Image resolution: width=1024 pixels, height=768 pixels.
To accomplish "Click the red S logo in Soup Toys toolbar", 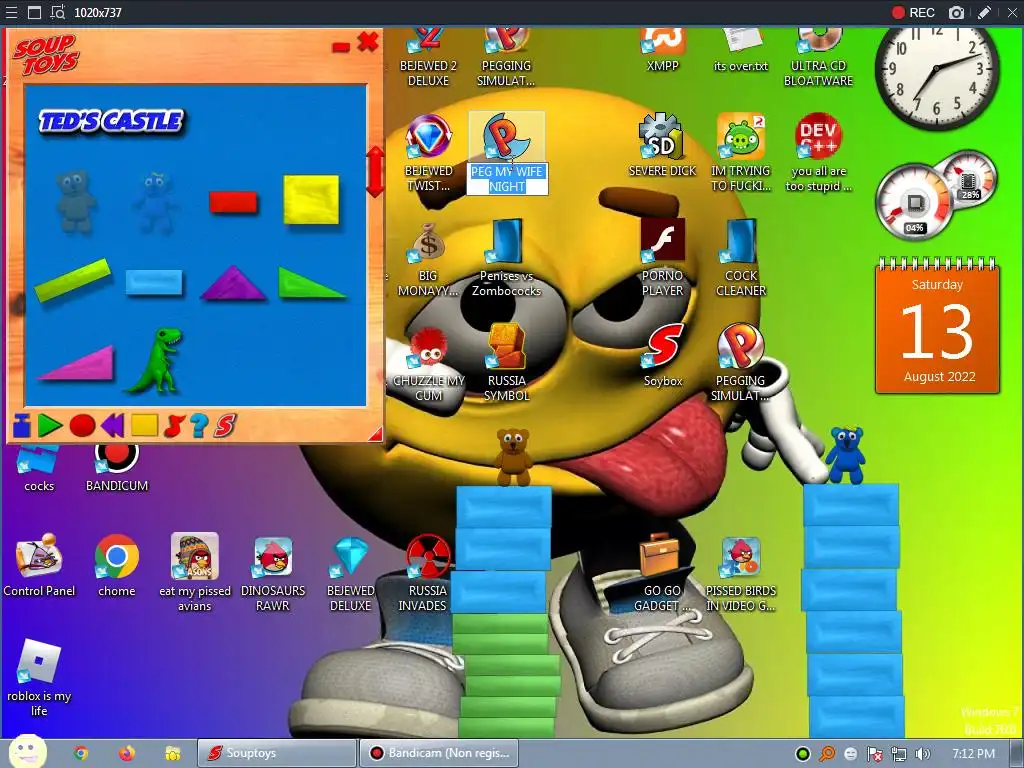I will point(224,426).
